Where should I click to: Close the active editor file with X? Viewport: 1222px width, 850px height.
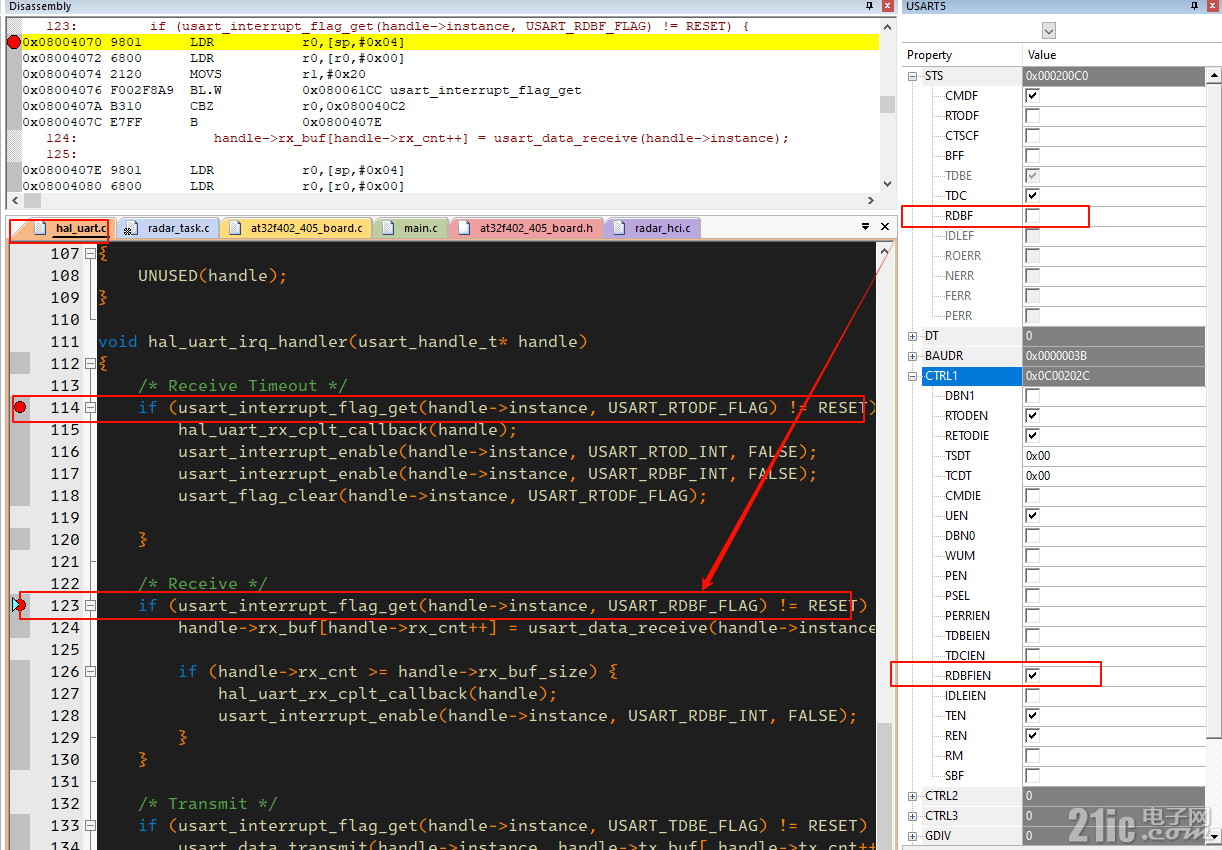(x=885, y=227)
